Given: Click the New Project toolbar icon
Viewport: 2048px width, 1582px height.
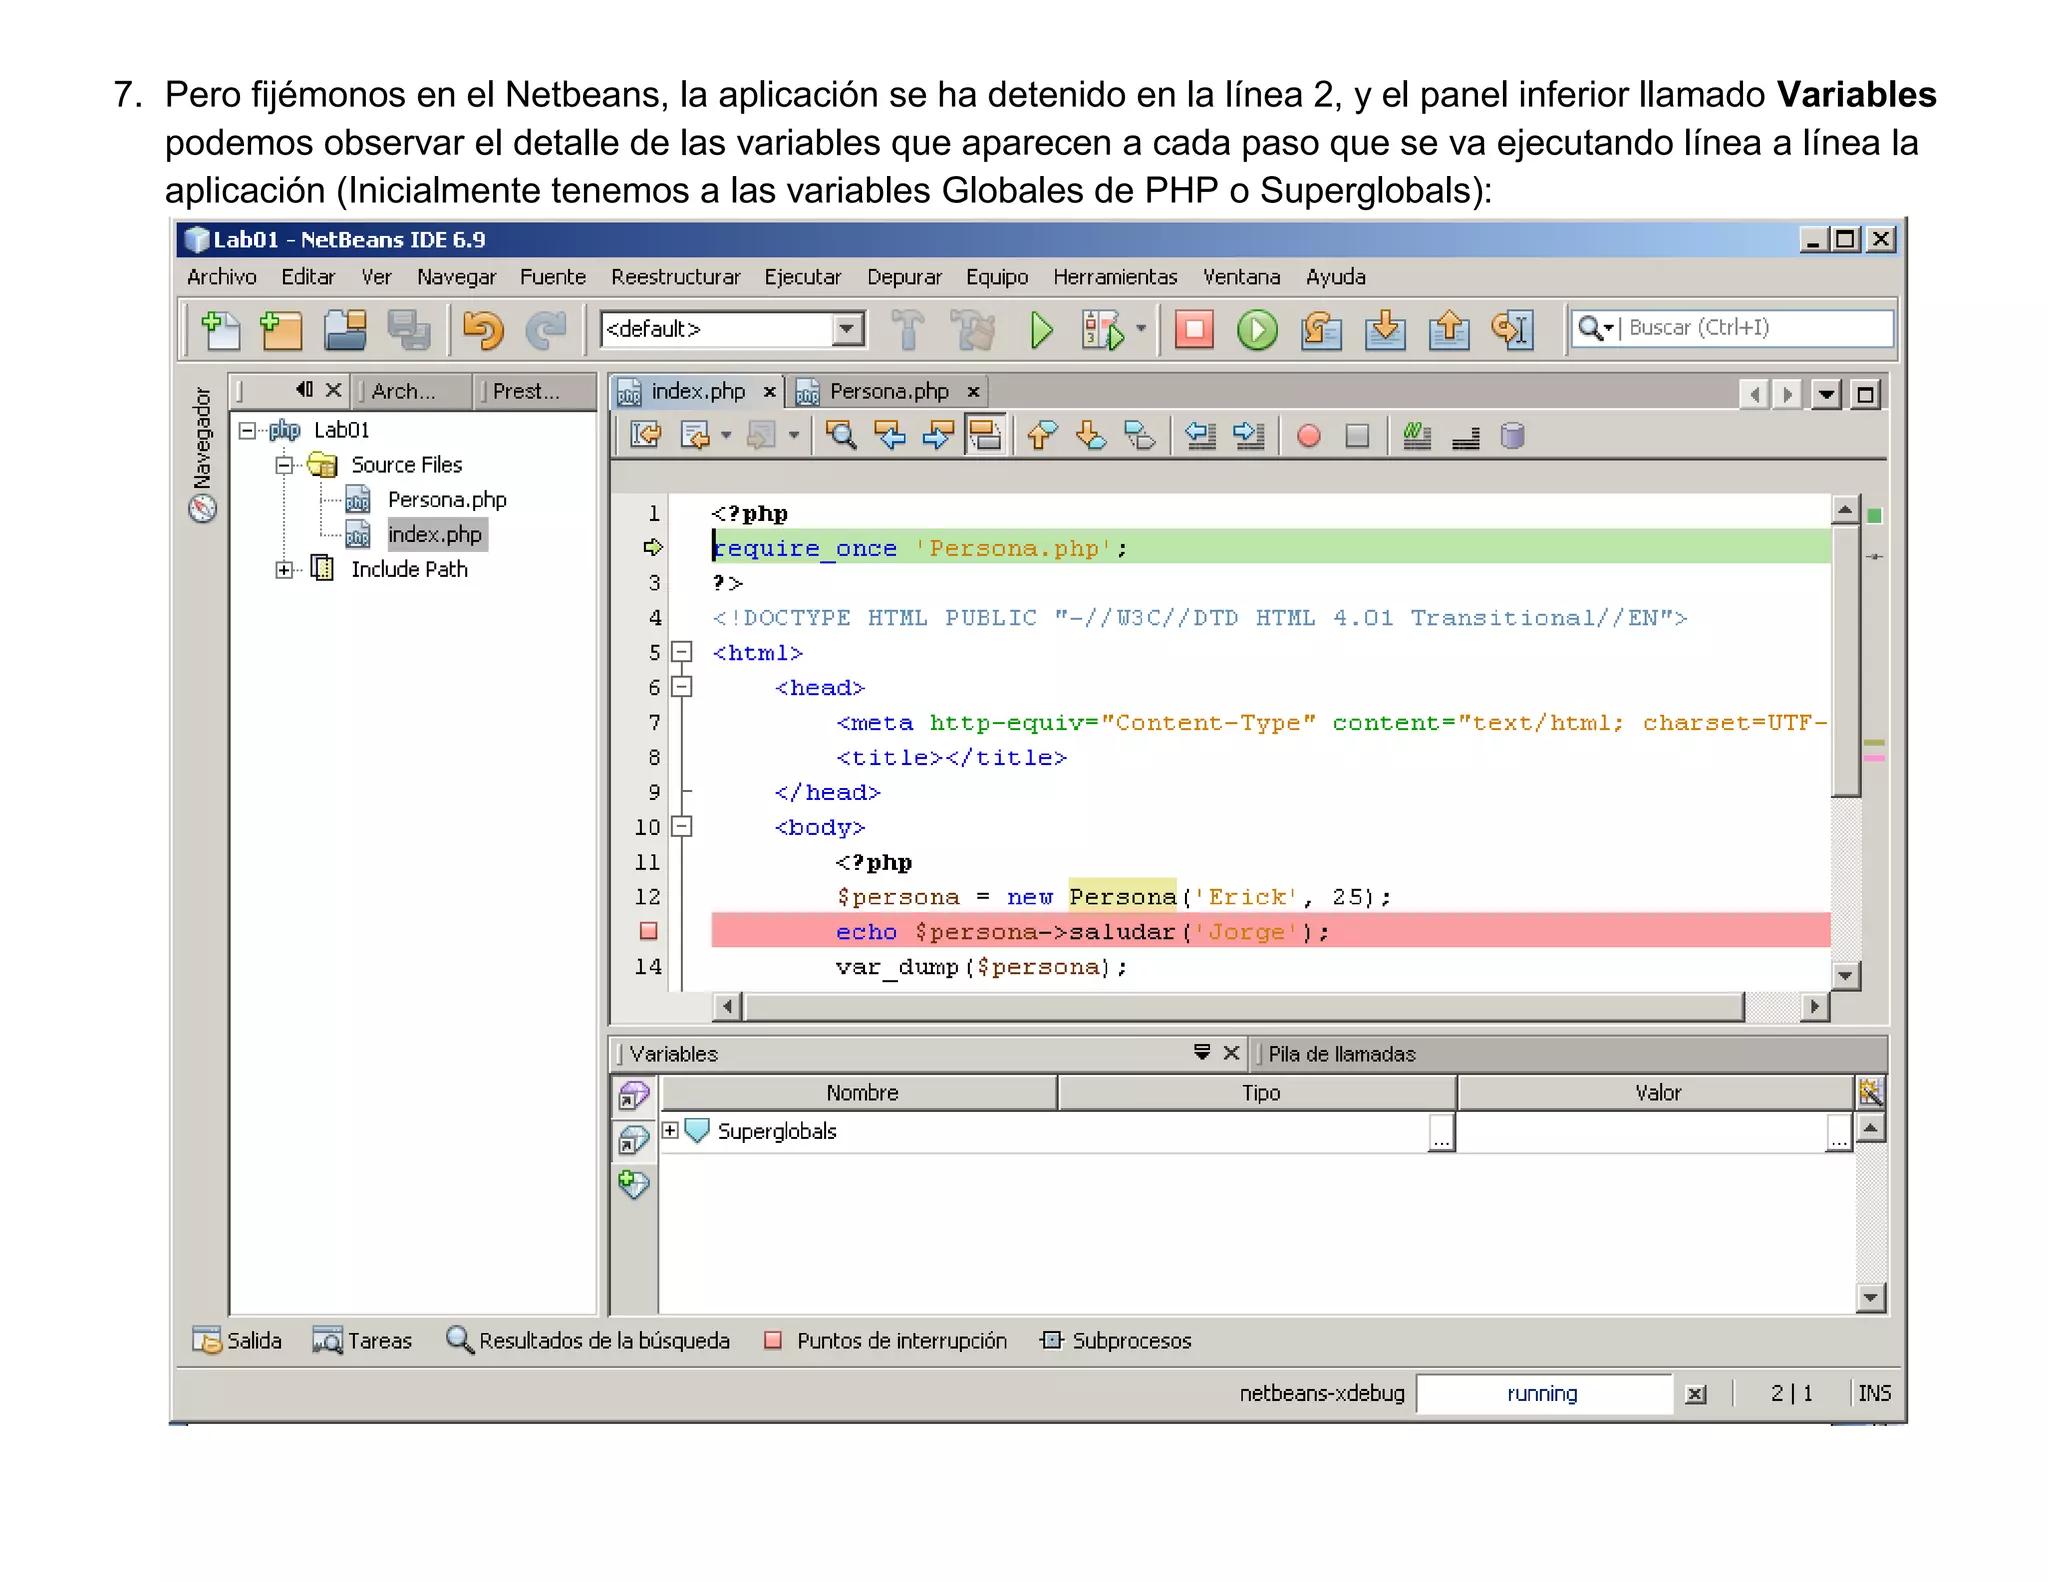Looking at the screenshot, I should pyautogui.click(x=281, y=329).
